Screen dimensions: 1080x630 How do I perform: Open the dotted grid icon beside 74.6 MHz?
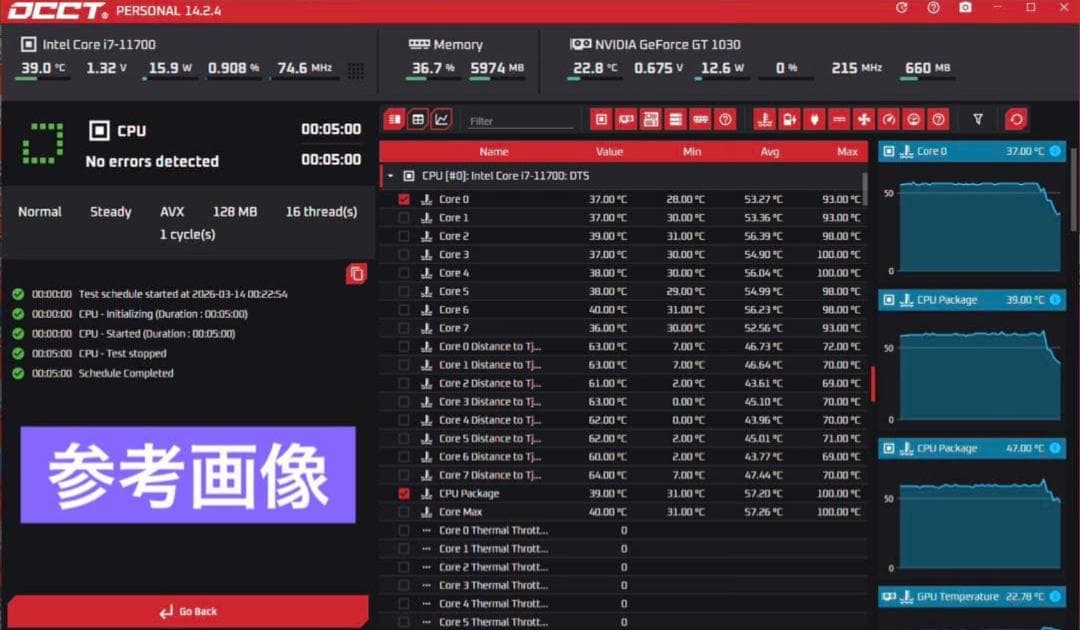point(355,70)
